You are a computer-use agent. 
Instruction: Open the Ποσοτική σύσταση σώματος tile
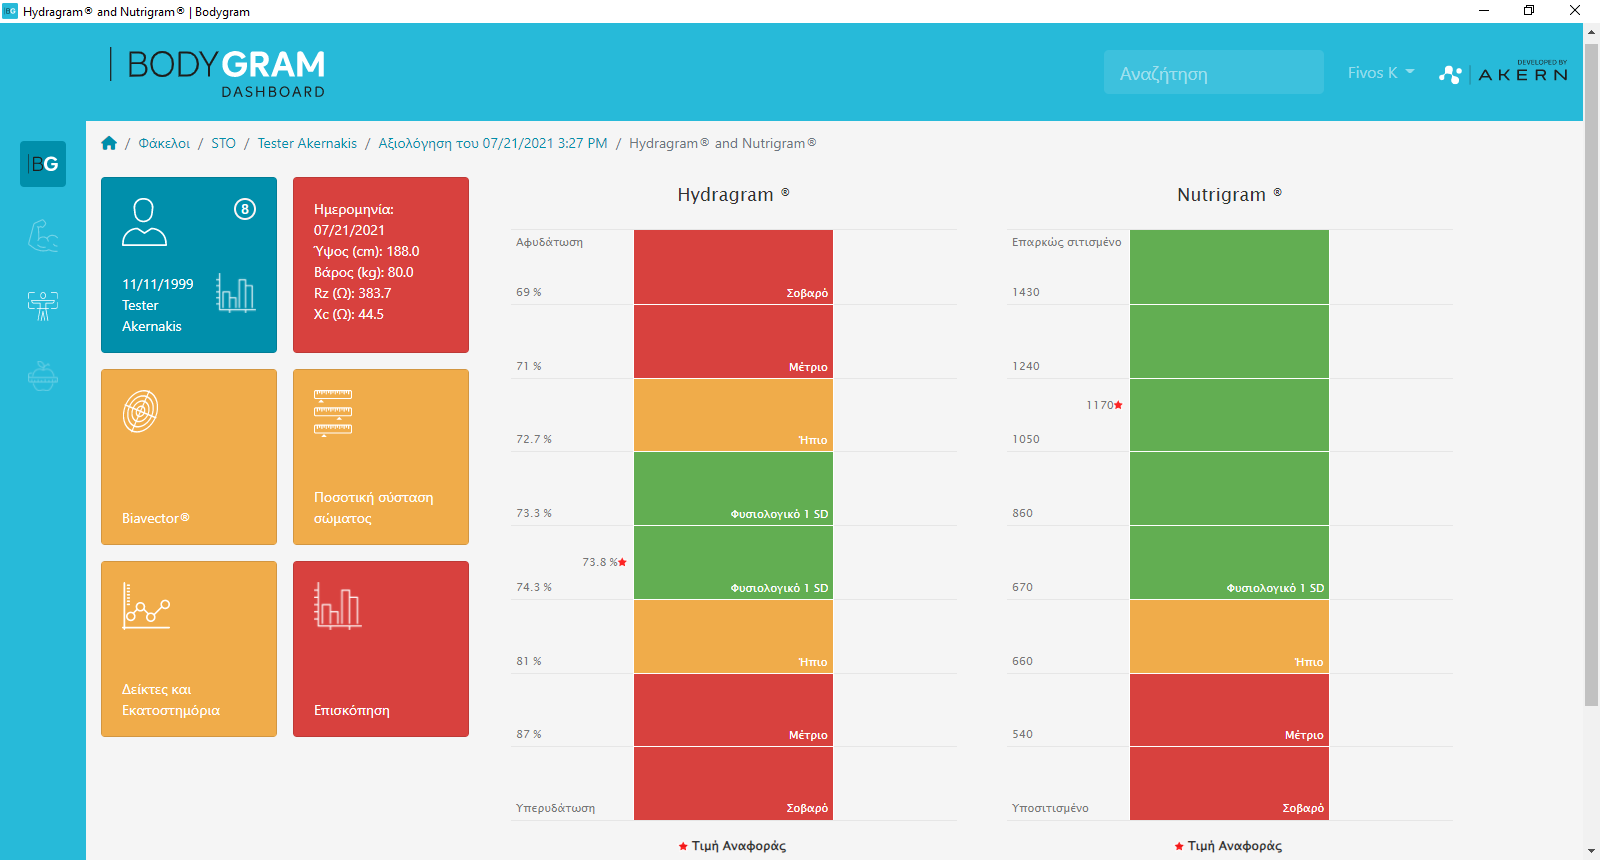tap(381, 457)
